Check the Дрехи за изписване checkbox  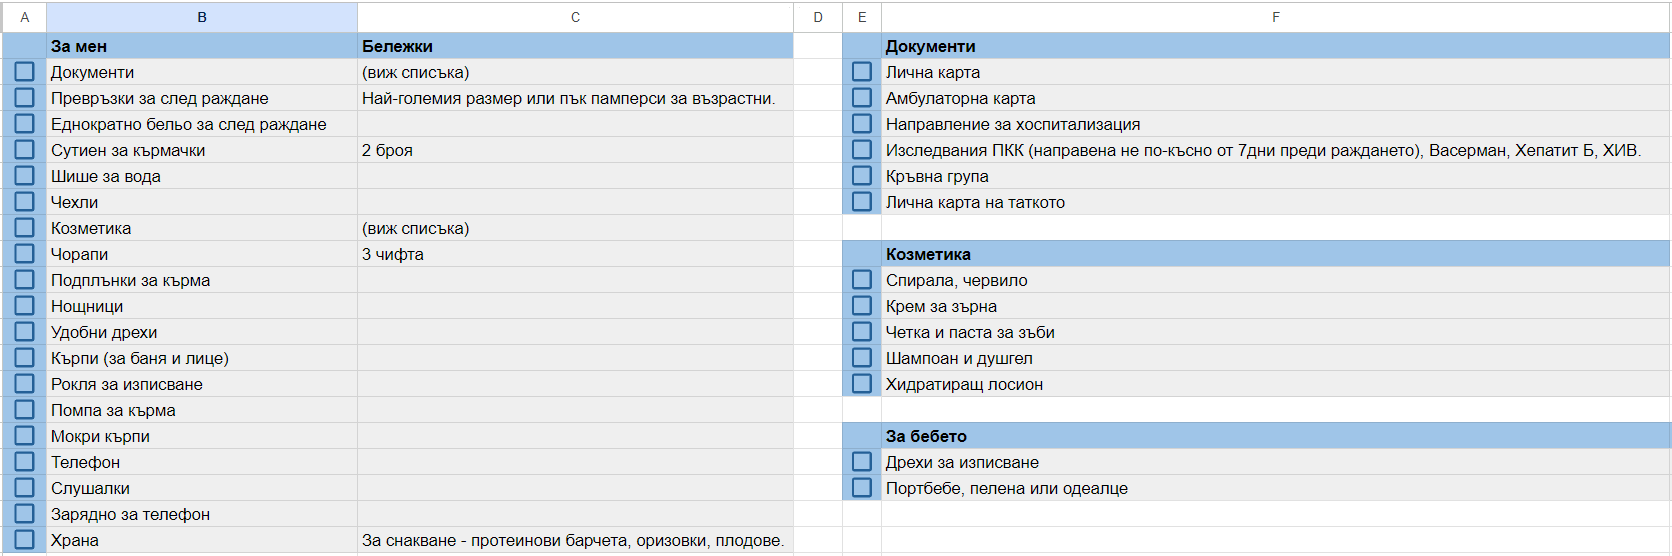tap(862, 462)
